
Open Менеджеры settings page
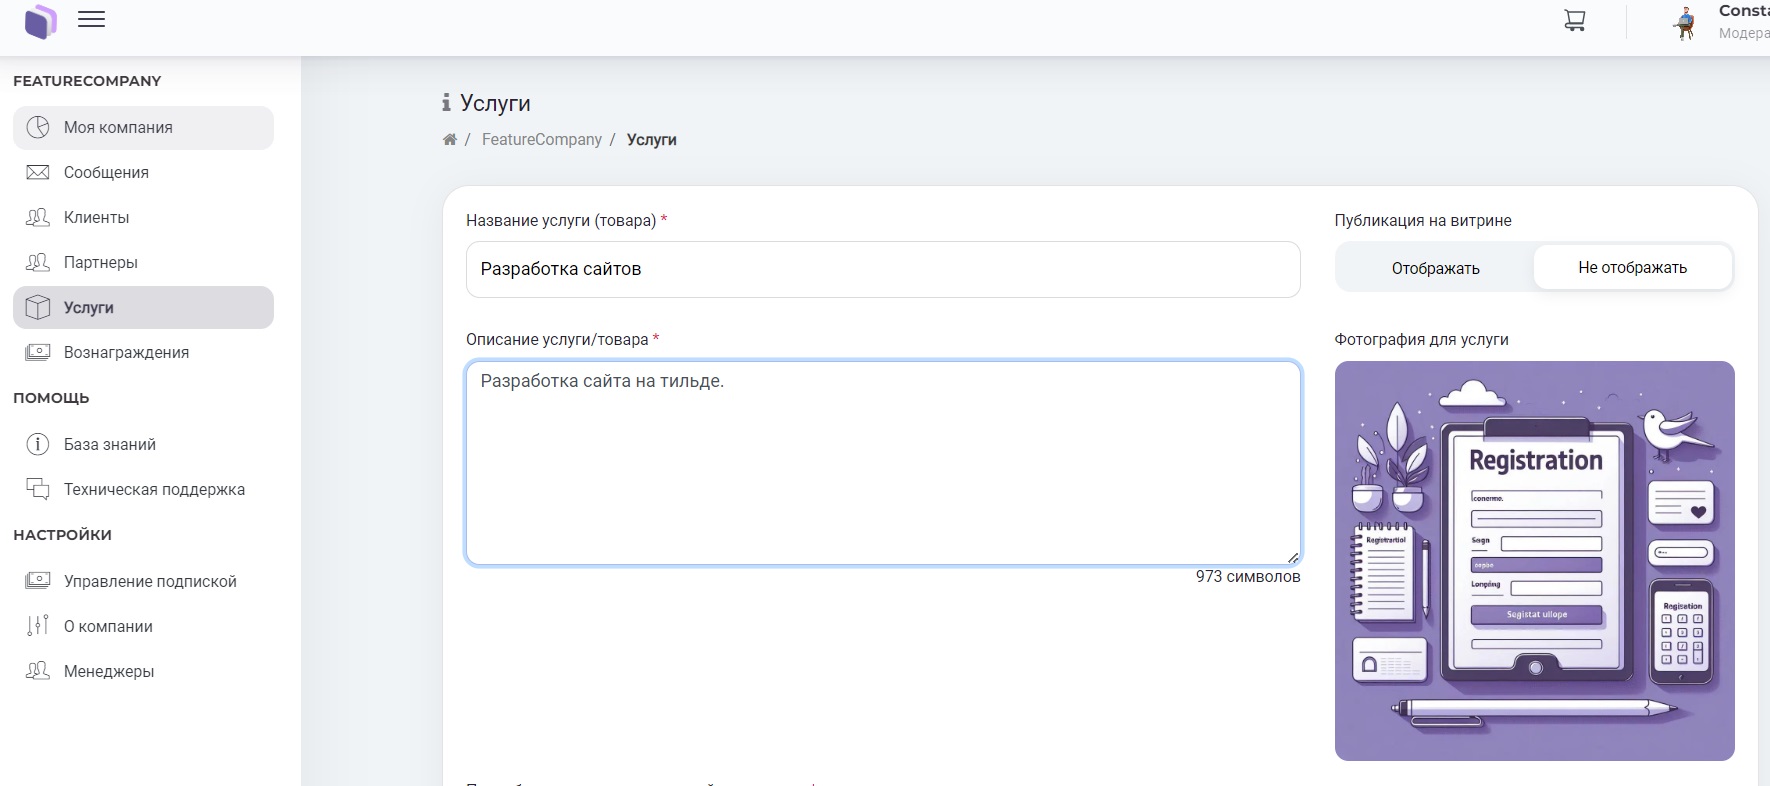pyautogui.click(x=109, y=671)
